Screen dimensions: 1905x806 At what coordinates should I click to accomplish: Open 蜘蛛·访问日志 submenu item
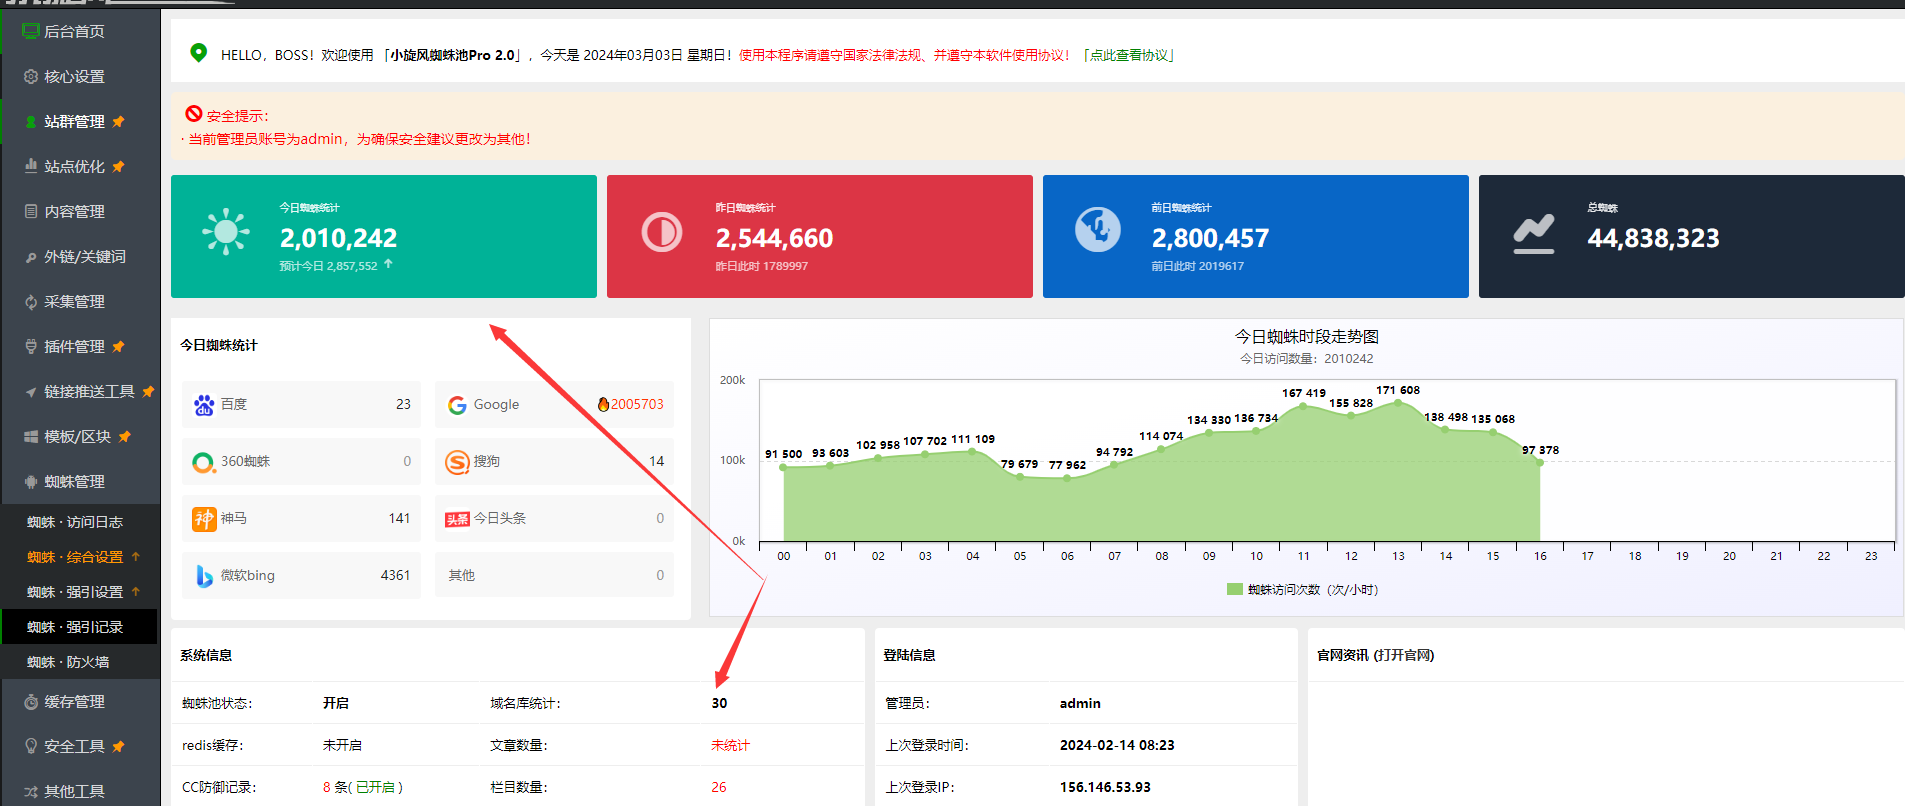(x=75, y=522)
